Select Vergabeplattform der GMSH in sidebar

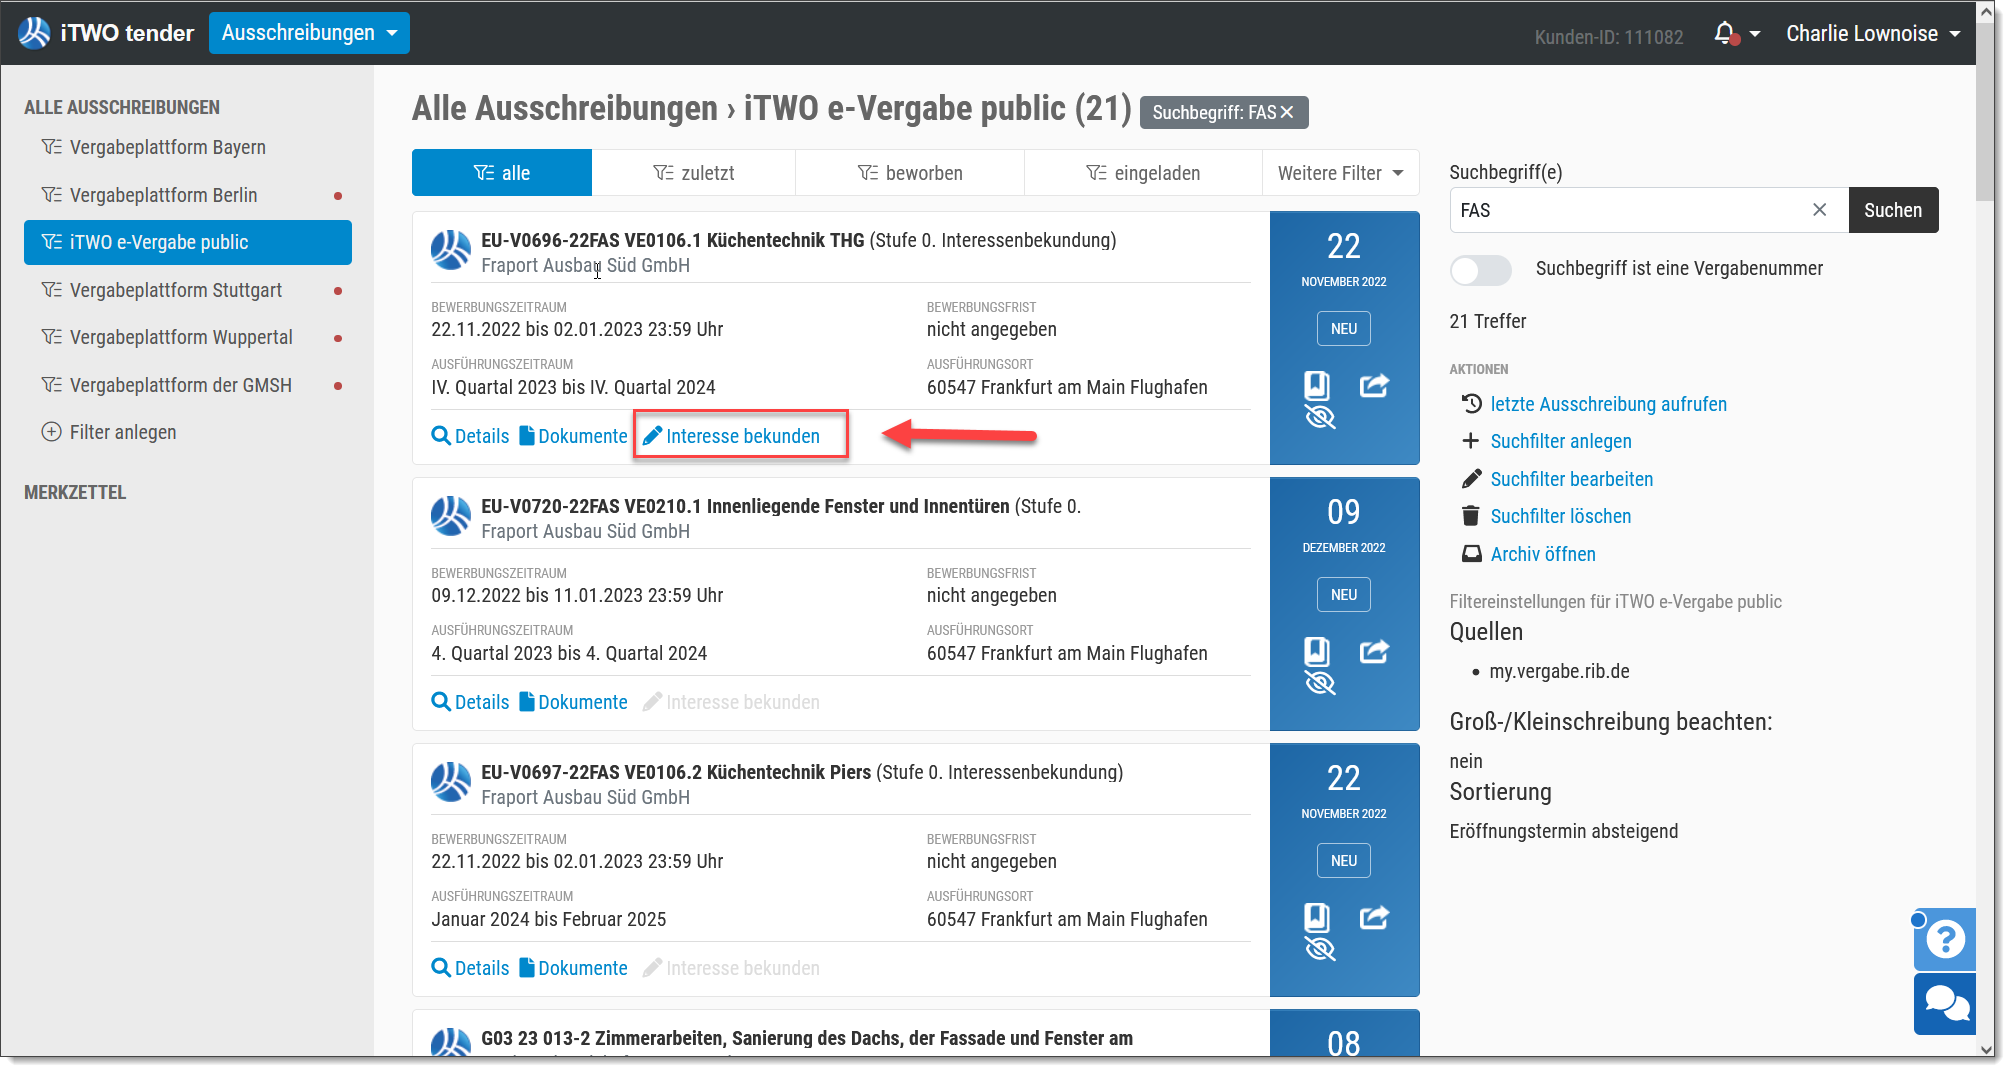pyautogui.click(x=188, y=385)
